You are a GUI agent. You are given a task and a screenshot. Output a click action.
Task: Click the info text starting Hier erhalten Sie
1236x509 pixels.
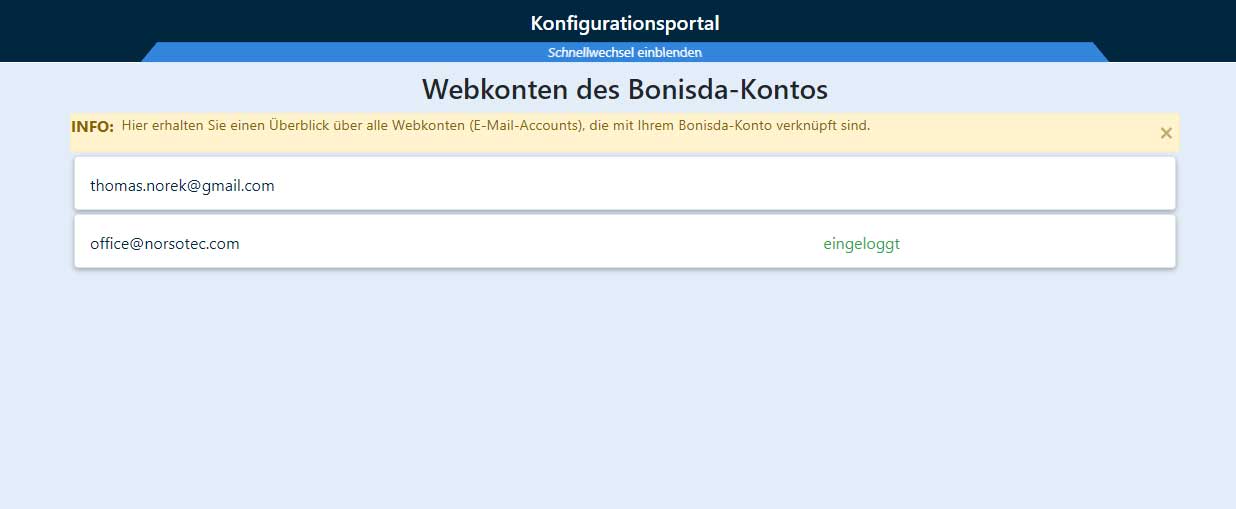click(x=496, y=126)
